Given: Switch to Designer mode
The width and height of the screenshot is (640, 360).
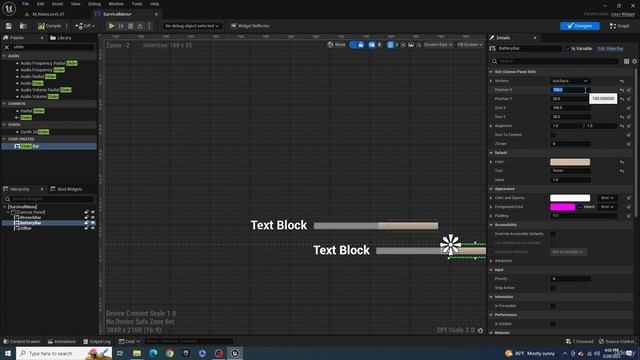Looking at the screenshot, I should click(580, 26).
